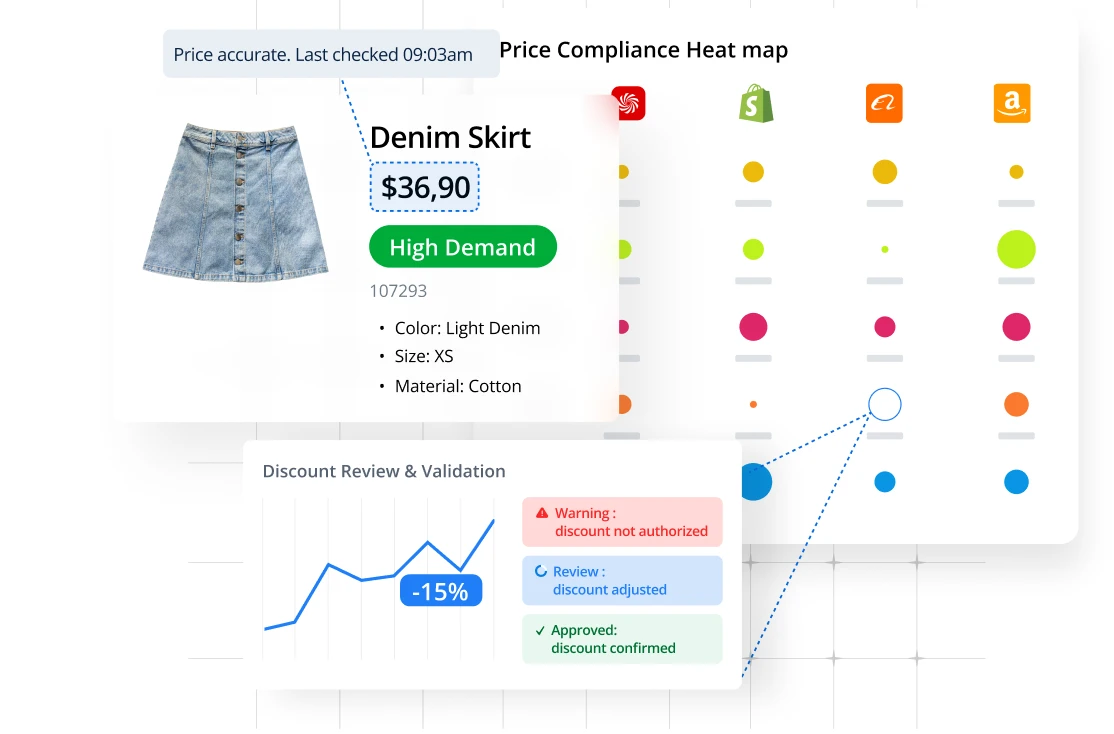The height and width of the screenshot is (734, 1114).
Task: Click the Amazon logo column header
Action: [x=1011, y=103]
